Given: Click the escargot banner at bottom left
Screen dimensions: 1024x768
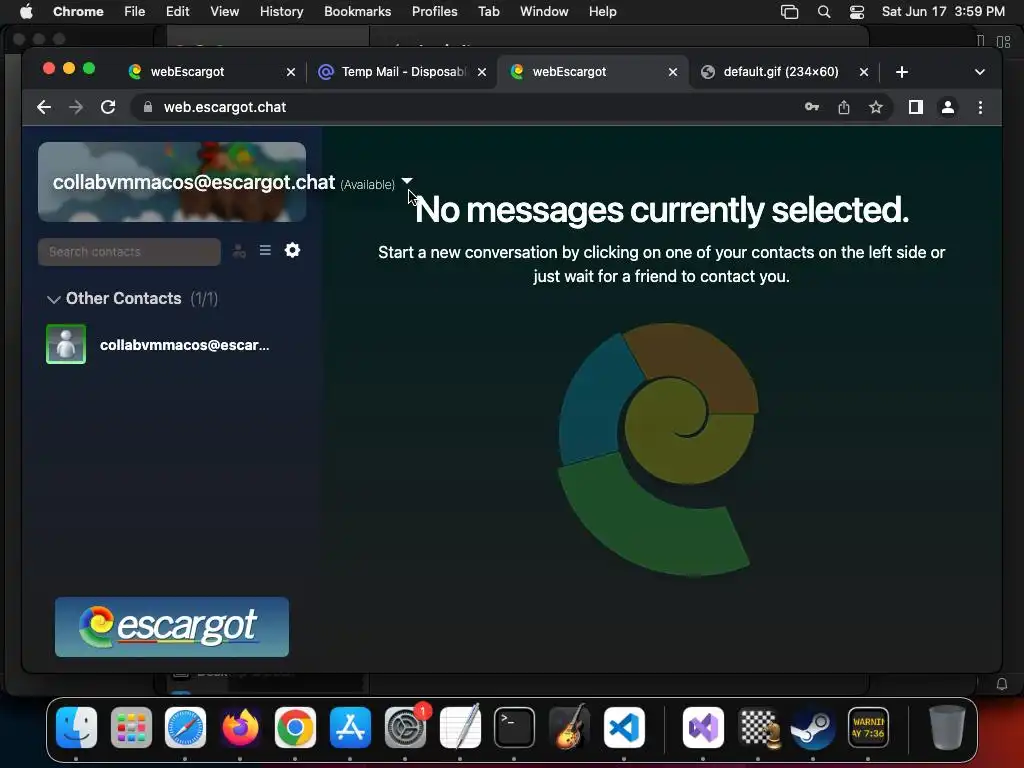Looking at the screenshot, I should [x=172, y=627].
